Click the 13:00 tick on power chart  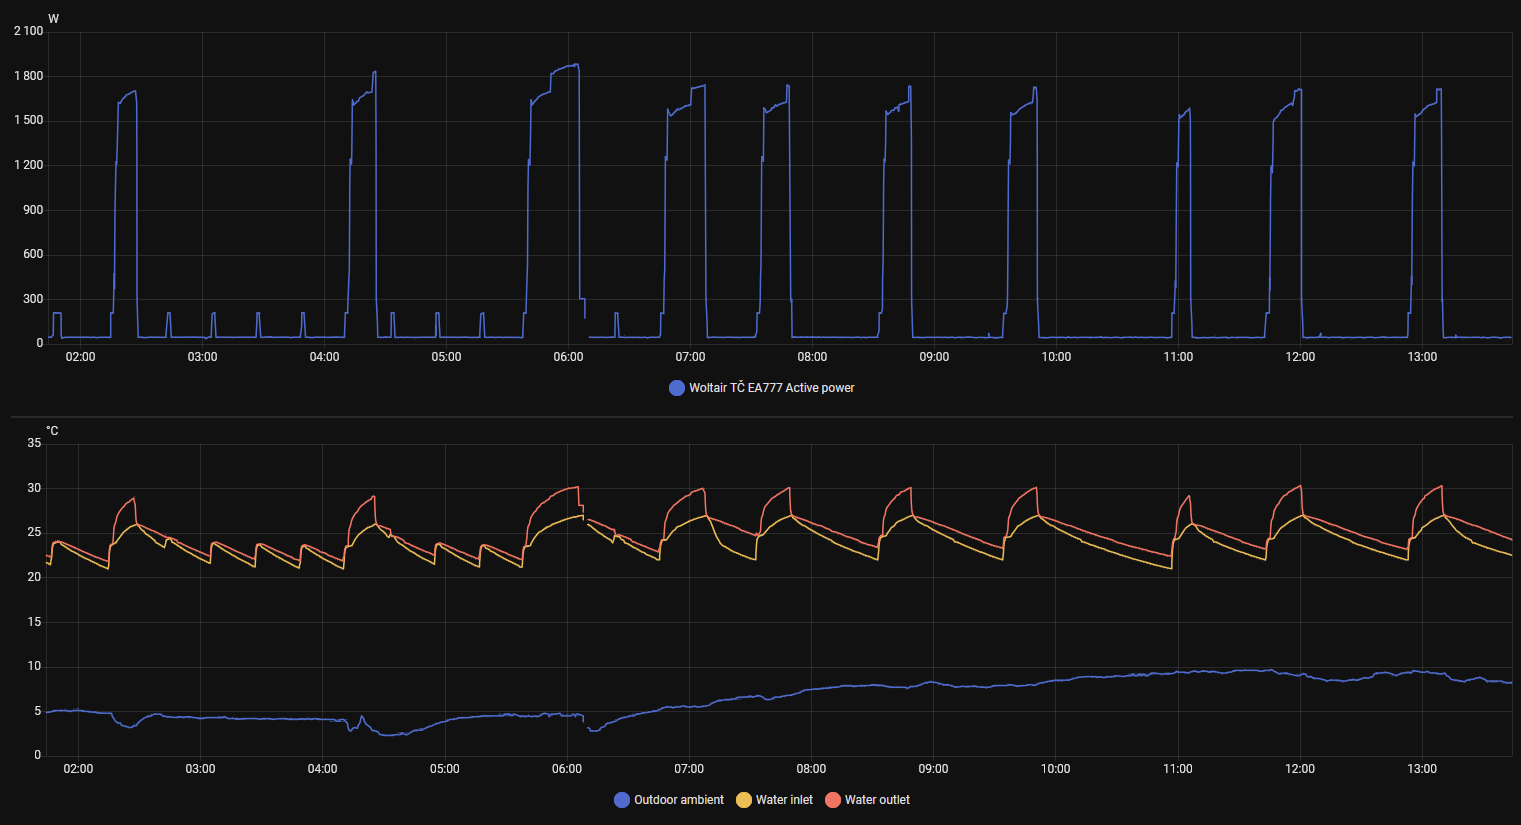tap(1422, 357)
